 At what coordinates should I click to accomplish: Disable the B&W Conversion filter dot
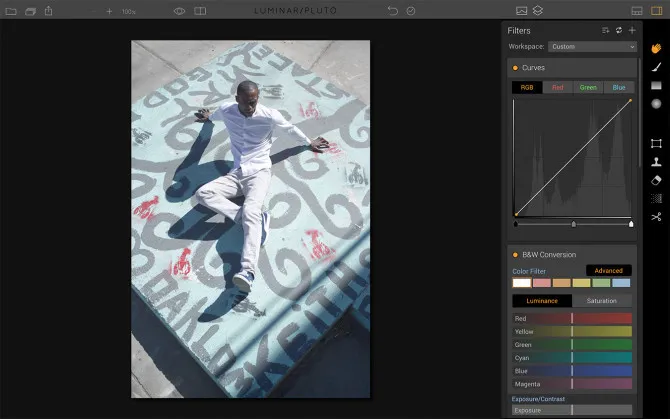click(x=515, y=255)
